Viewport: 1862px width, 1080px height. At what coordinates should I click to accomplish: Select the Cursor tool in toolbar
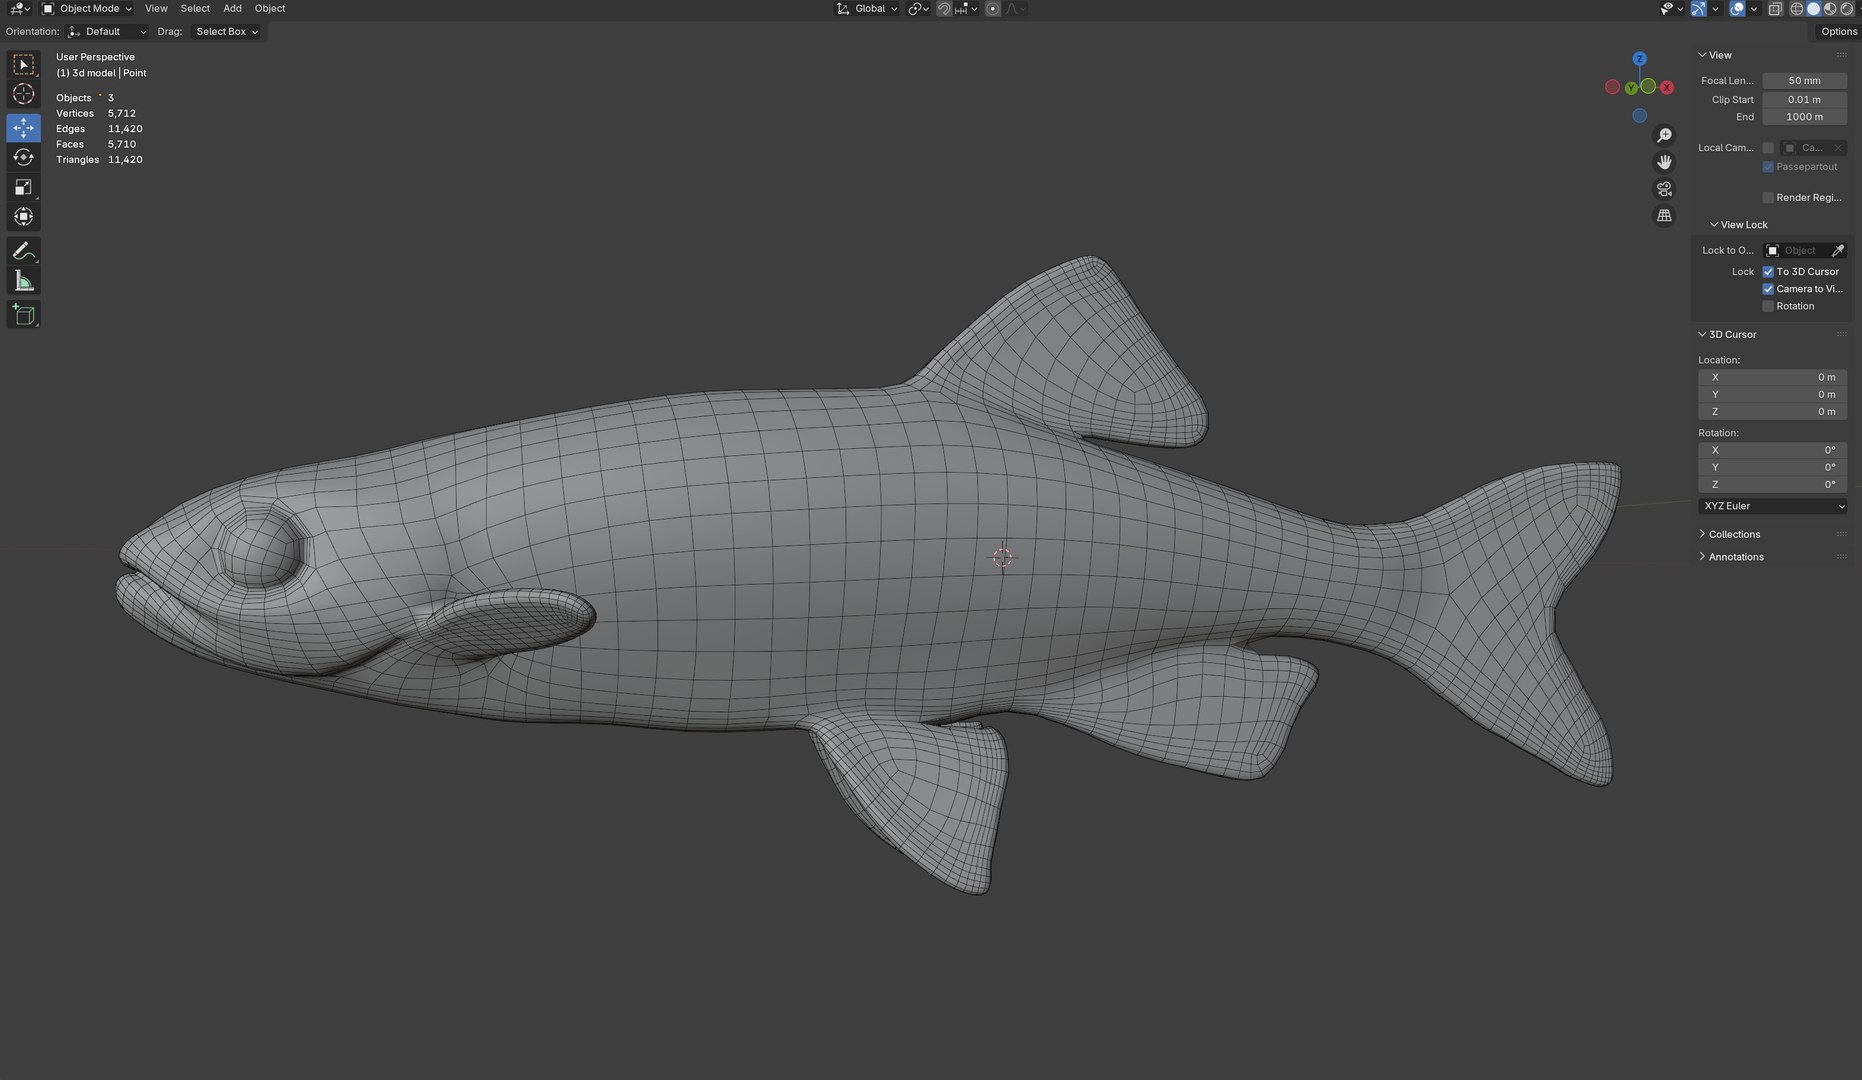click(23, 94)
